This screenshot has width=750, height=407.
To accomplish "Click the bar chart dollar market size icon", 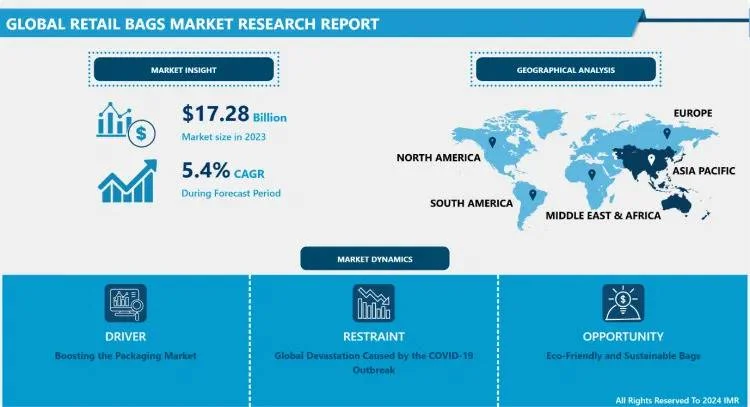I will tap(125, 123).
